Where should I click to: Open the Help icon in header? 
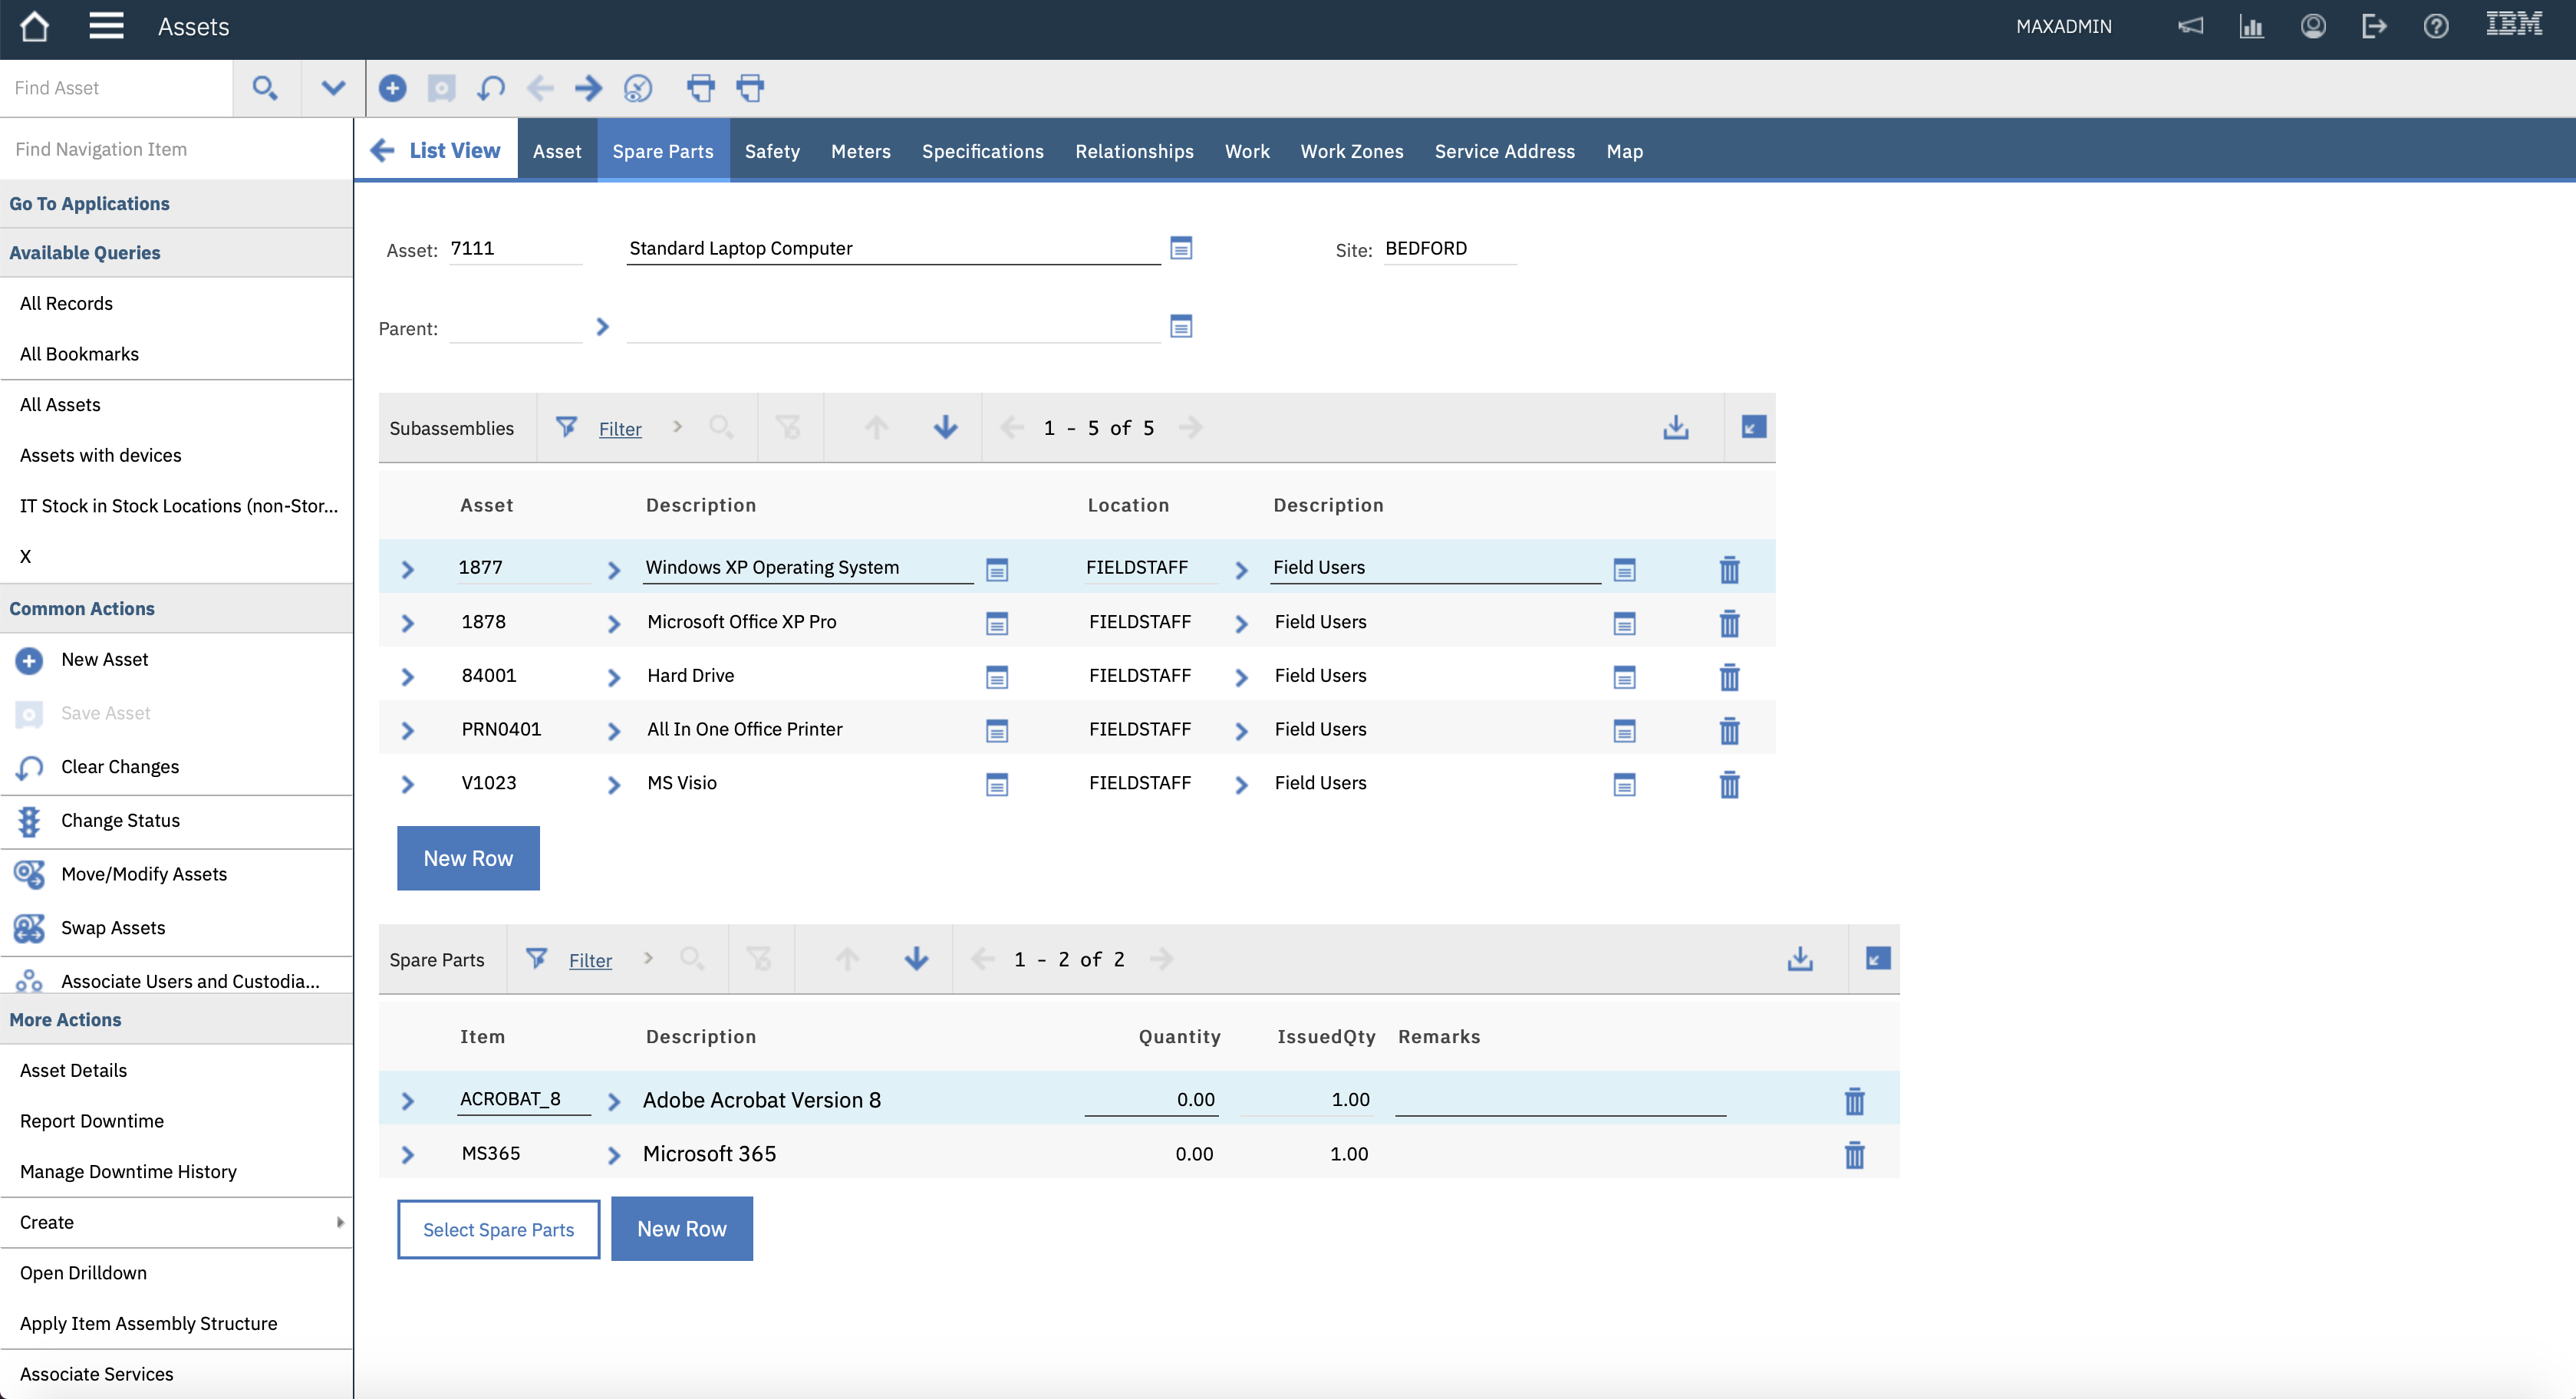point(2436,27)
